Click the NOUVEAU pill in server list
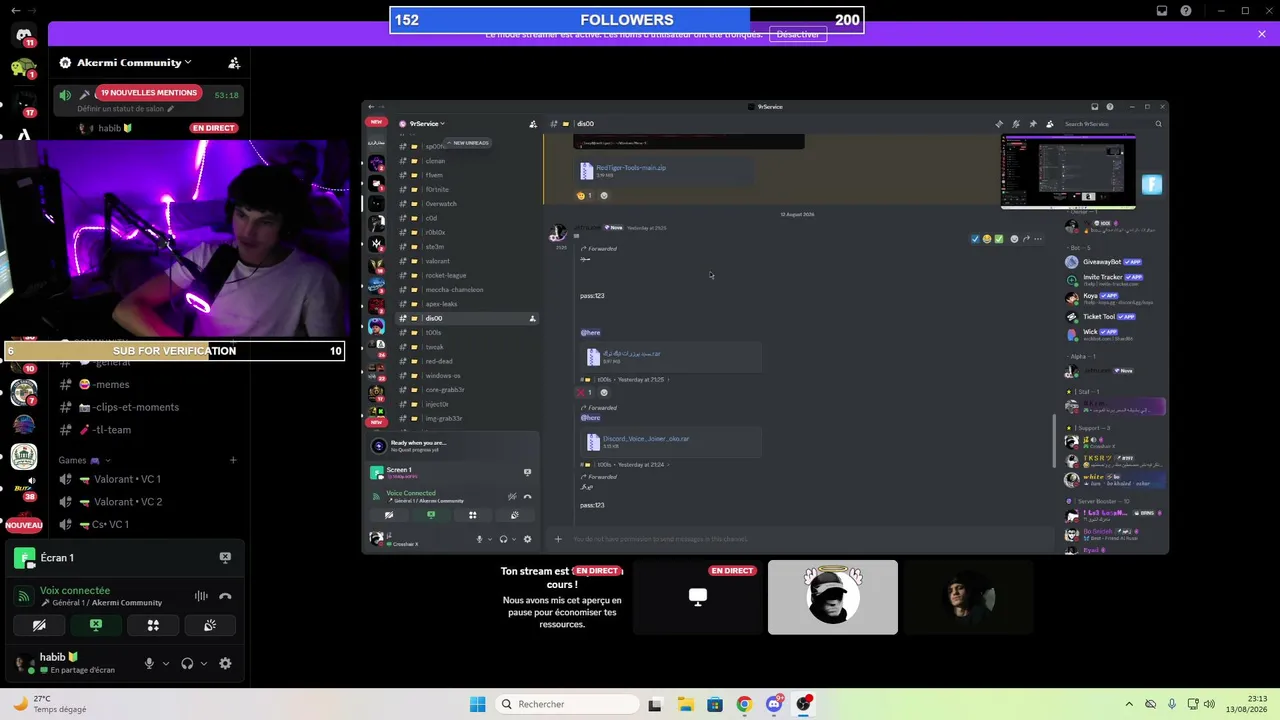Screen dimensions: 1280x720 (24, 525)
